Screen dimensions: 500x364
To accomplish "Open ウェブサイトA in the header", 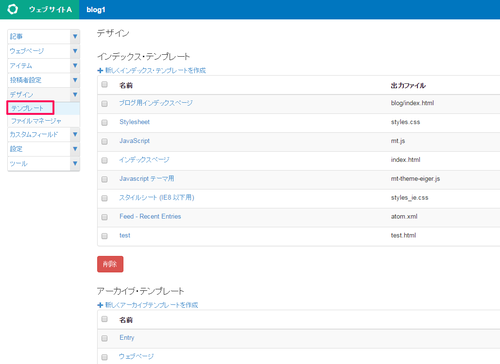I will [x=50, y=9].
